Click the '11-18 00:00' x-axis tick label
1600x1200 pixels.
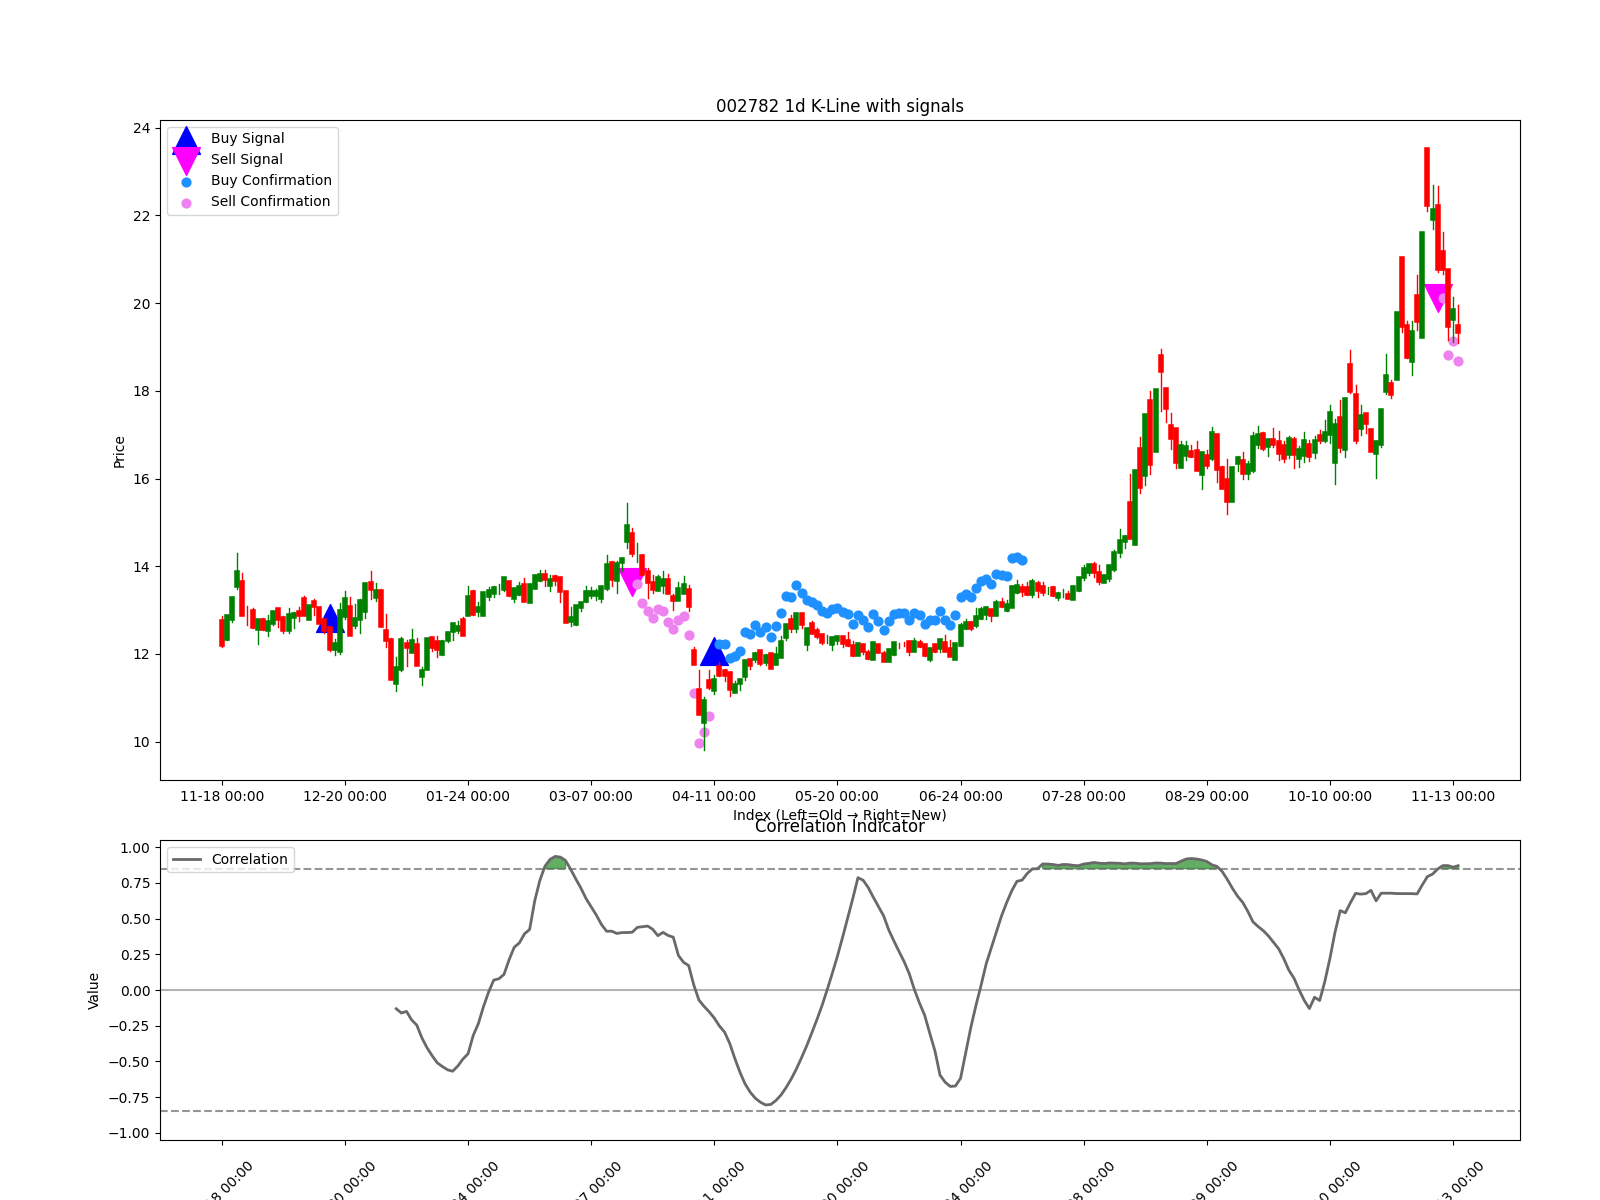[220, 797]
